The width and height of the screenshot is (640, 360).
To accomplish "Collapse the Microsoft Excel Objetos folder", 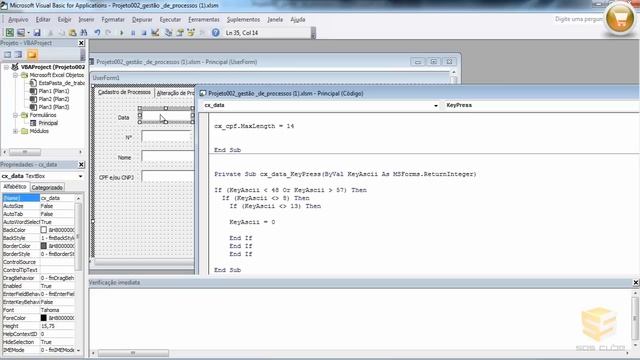I will pyautogui.click(x=16, y=75).
